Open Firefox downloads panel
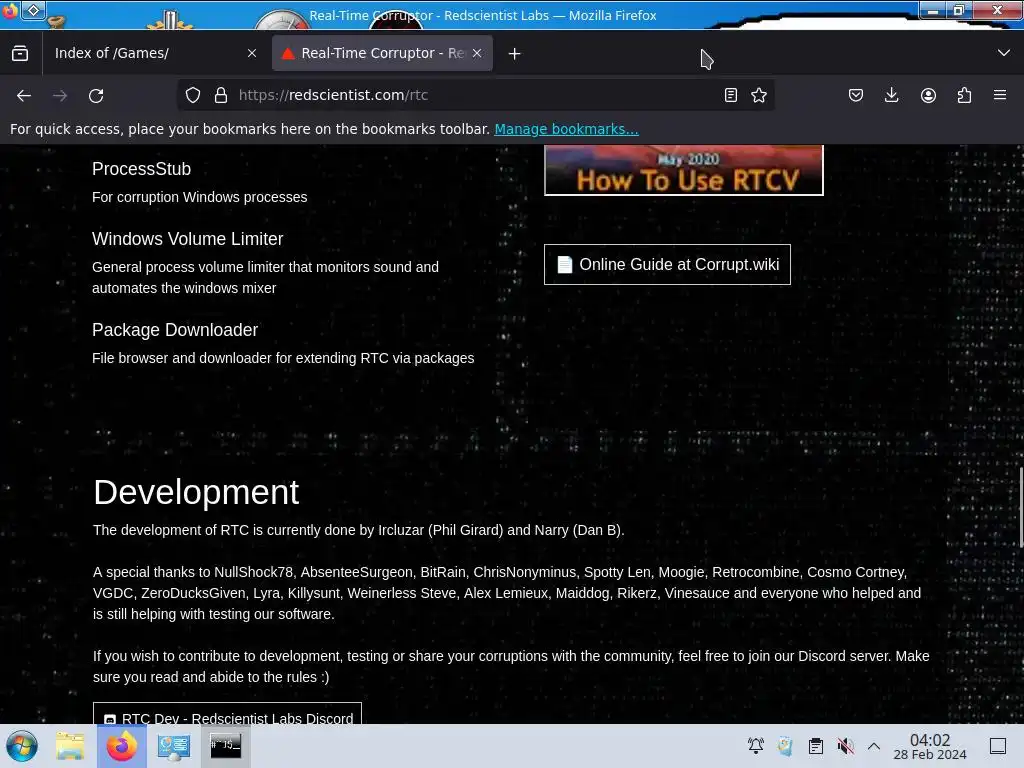The width and height of the screenshot is (1024, 768). coord(891,95)
